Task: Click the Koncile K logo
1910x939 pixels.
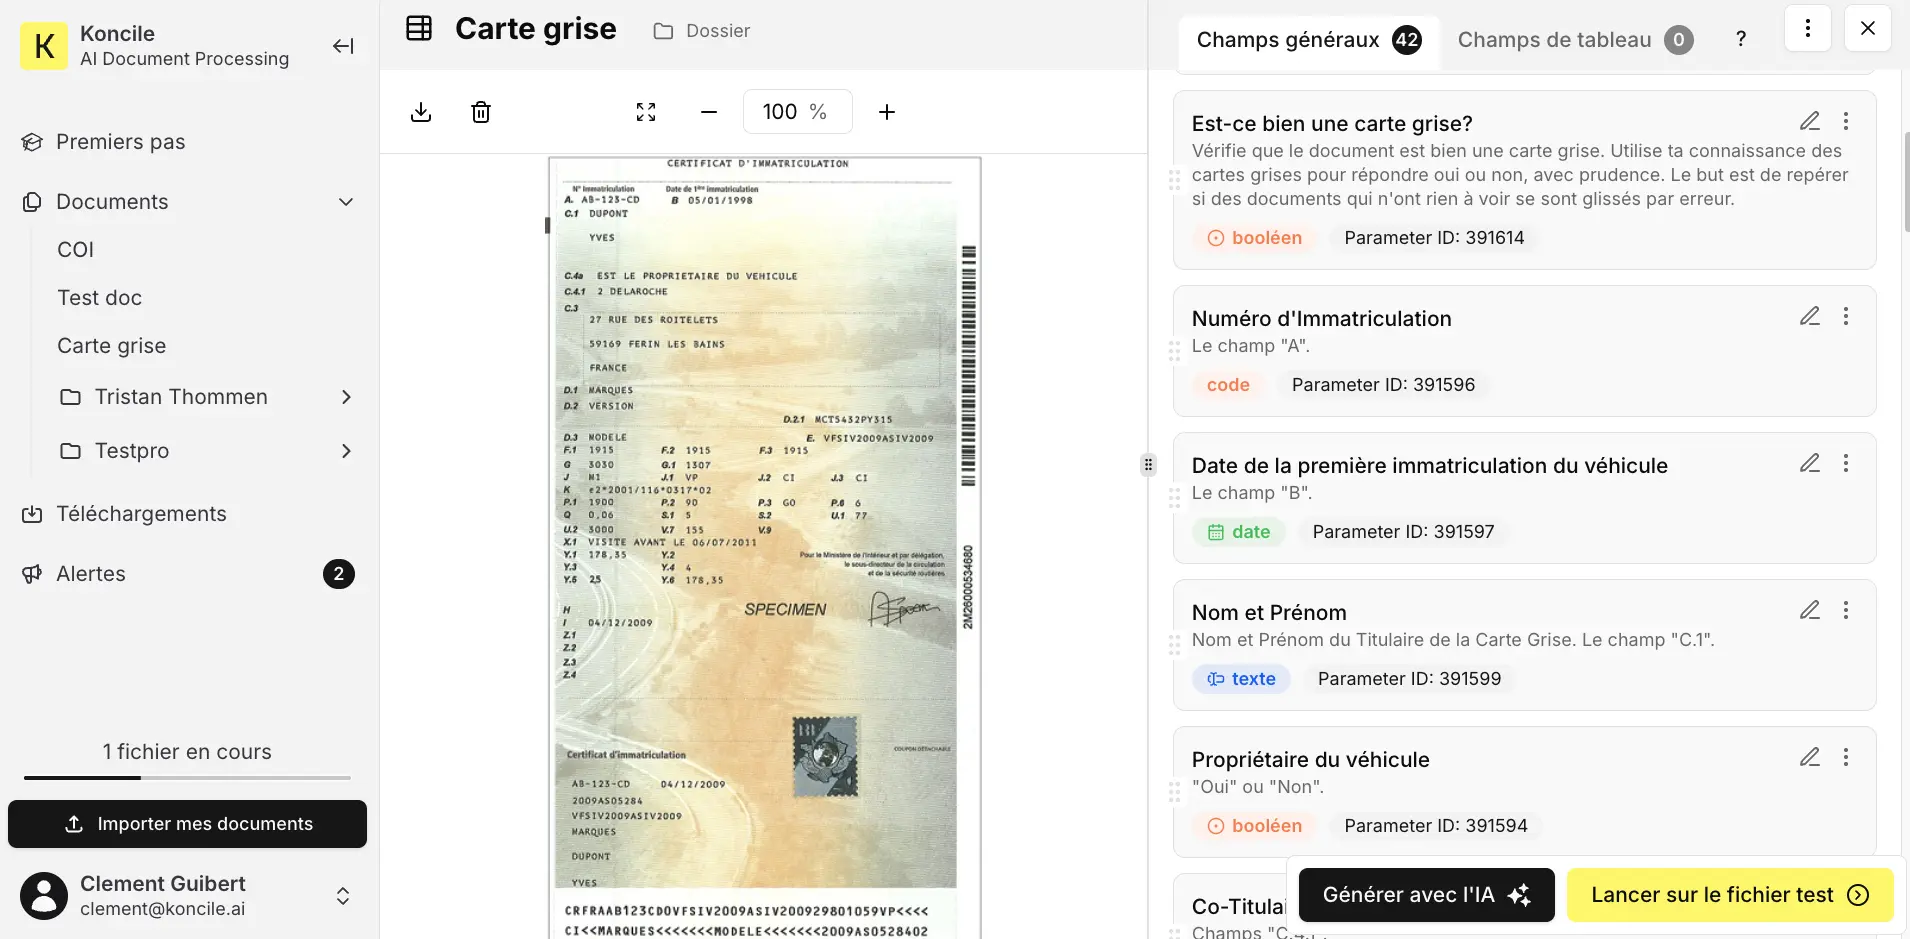Action: [x=44, y=46]
